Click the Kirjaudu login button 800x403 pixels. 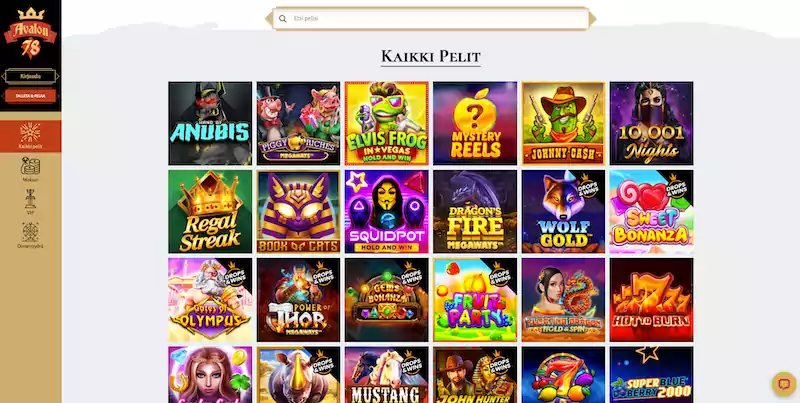click(30, 77)
